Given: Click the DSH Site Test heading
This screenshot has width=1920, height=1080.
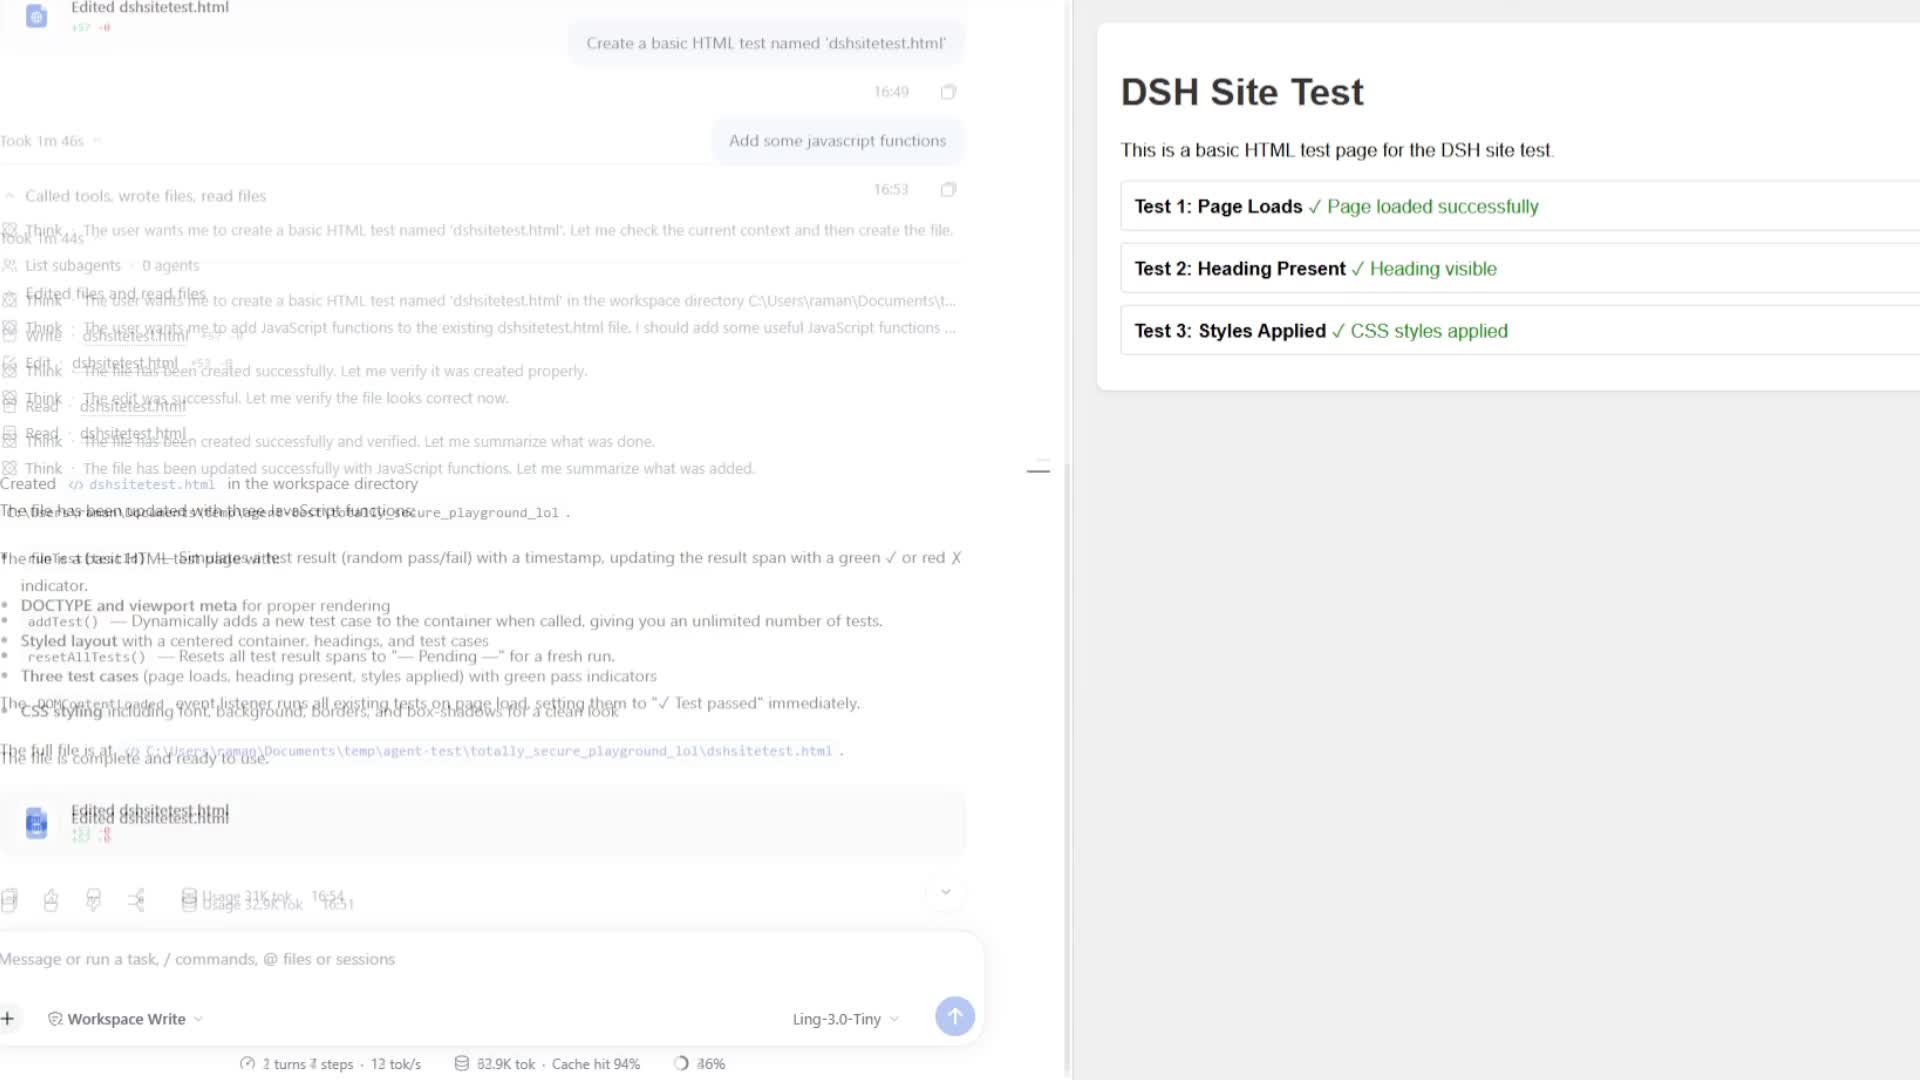Looking at the screenshot, I should (x=1242, y=92).
